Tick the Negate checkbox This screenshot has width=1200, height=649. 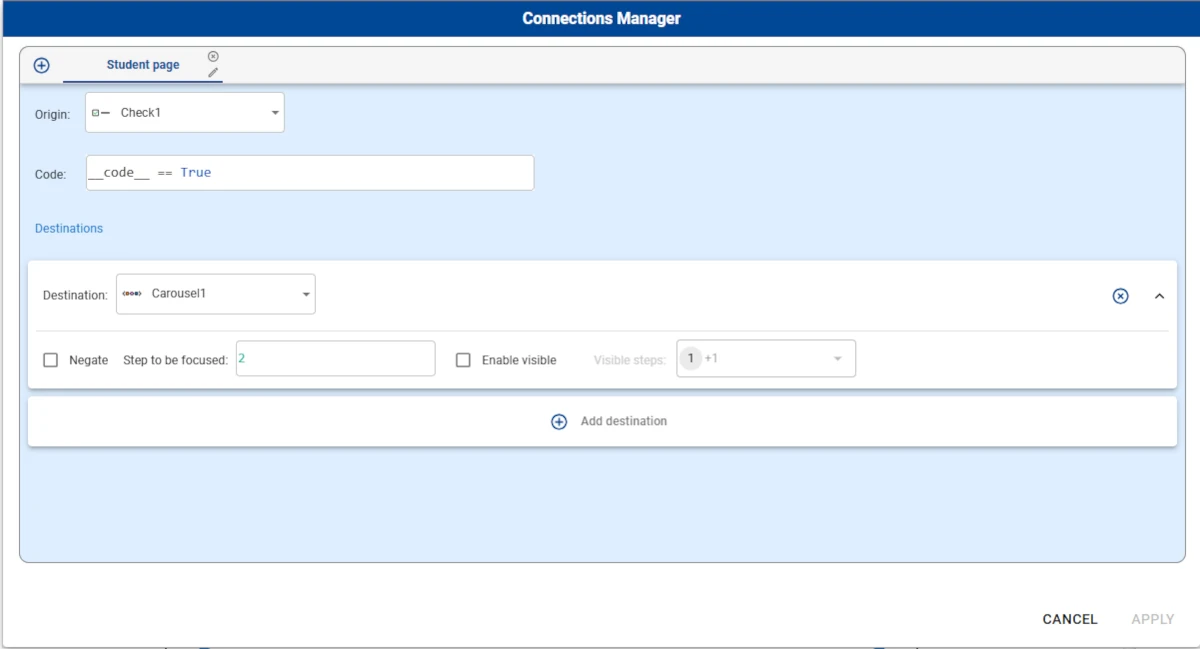pos(51,360)
